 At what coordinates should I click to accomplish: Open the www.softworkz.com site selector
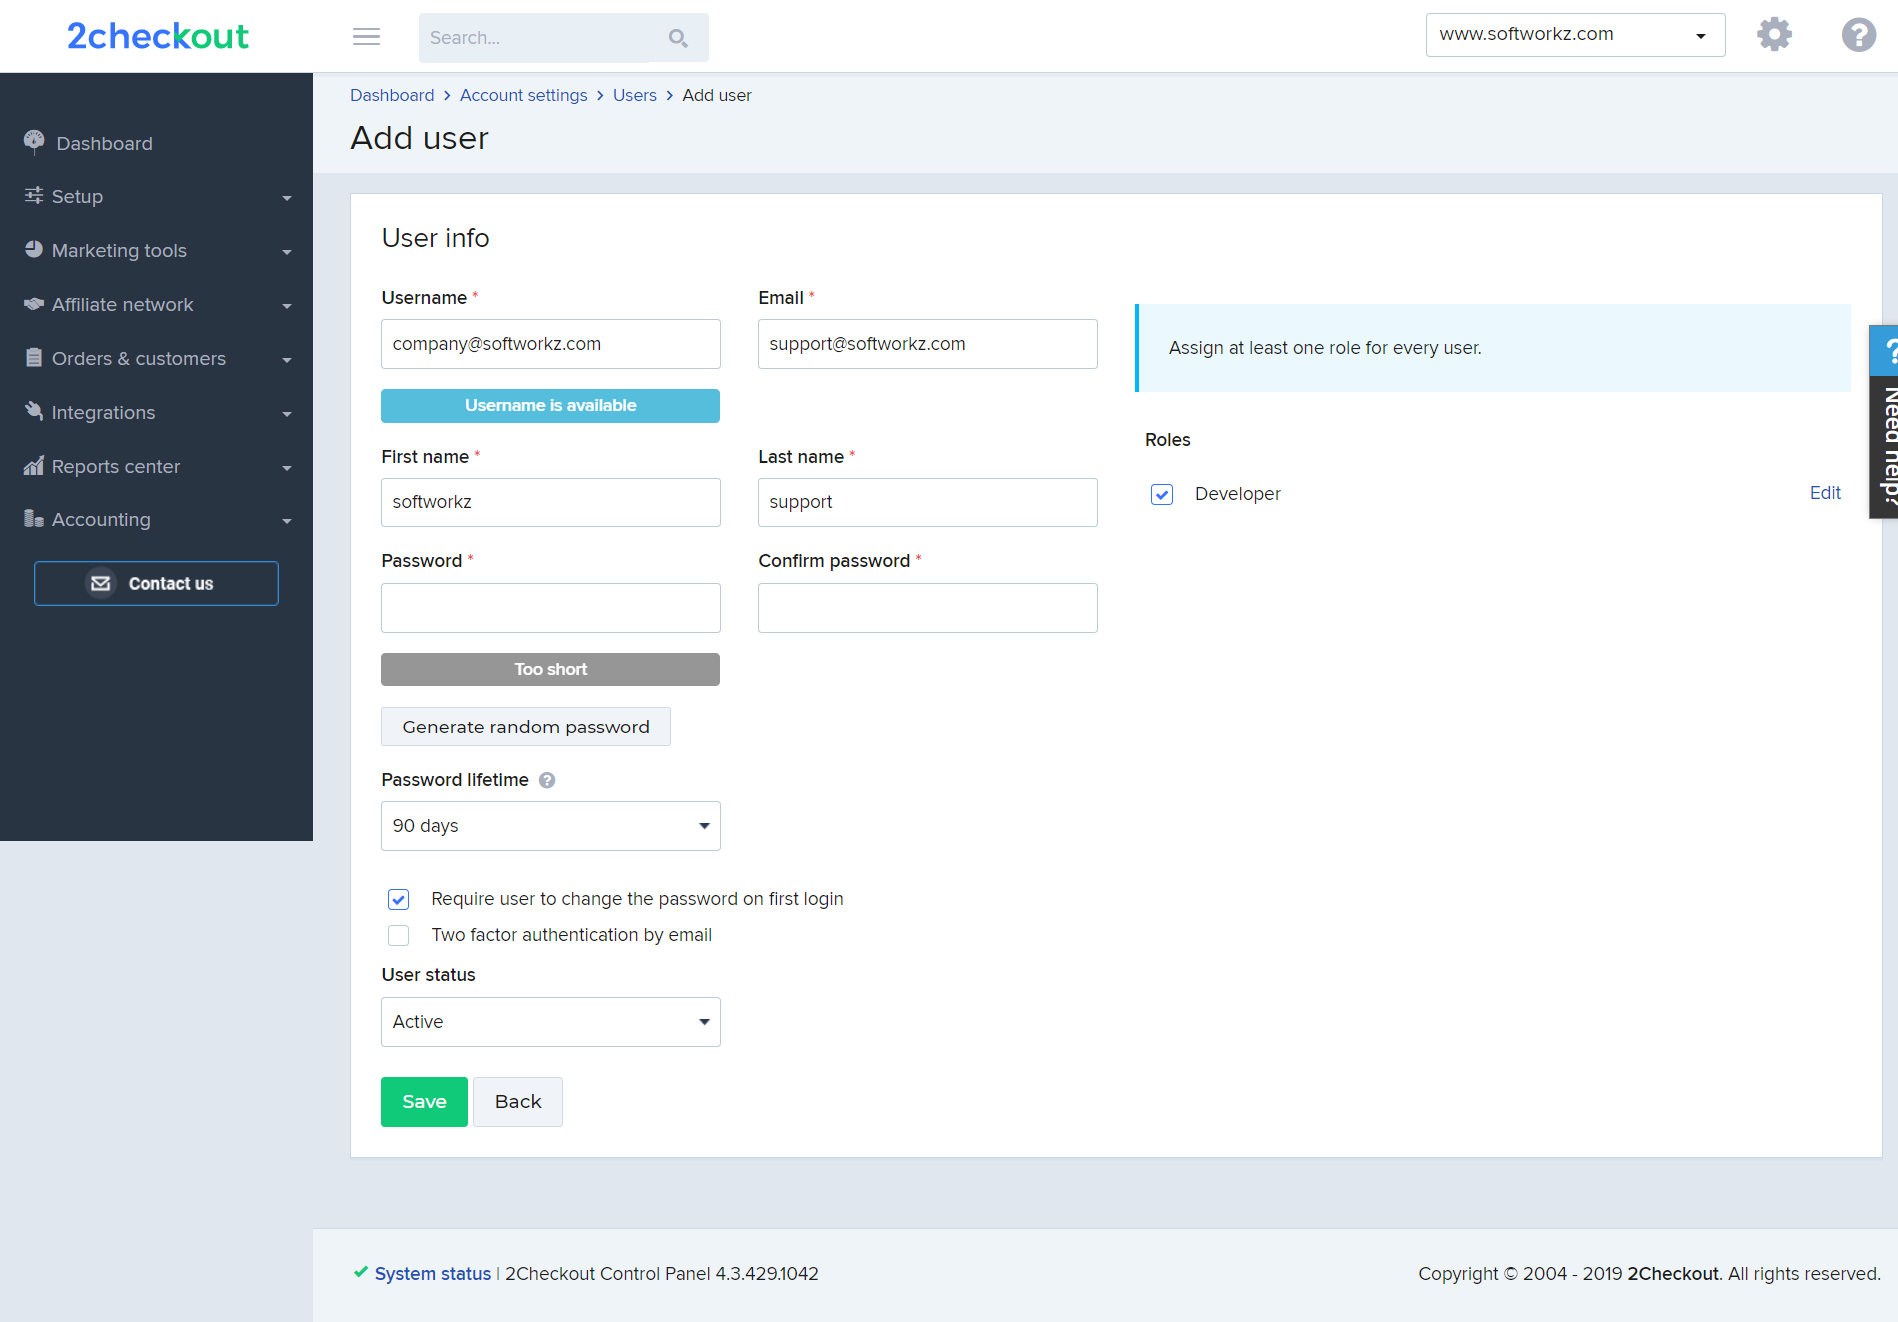click(1575, 35)
